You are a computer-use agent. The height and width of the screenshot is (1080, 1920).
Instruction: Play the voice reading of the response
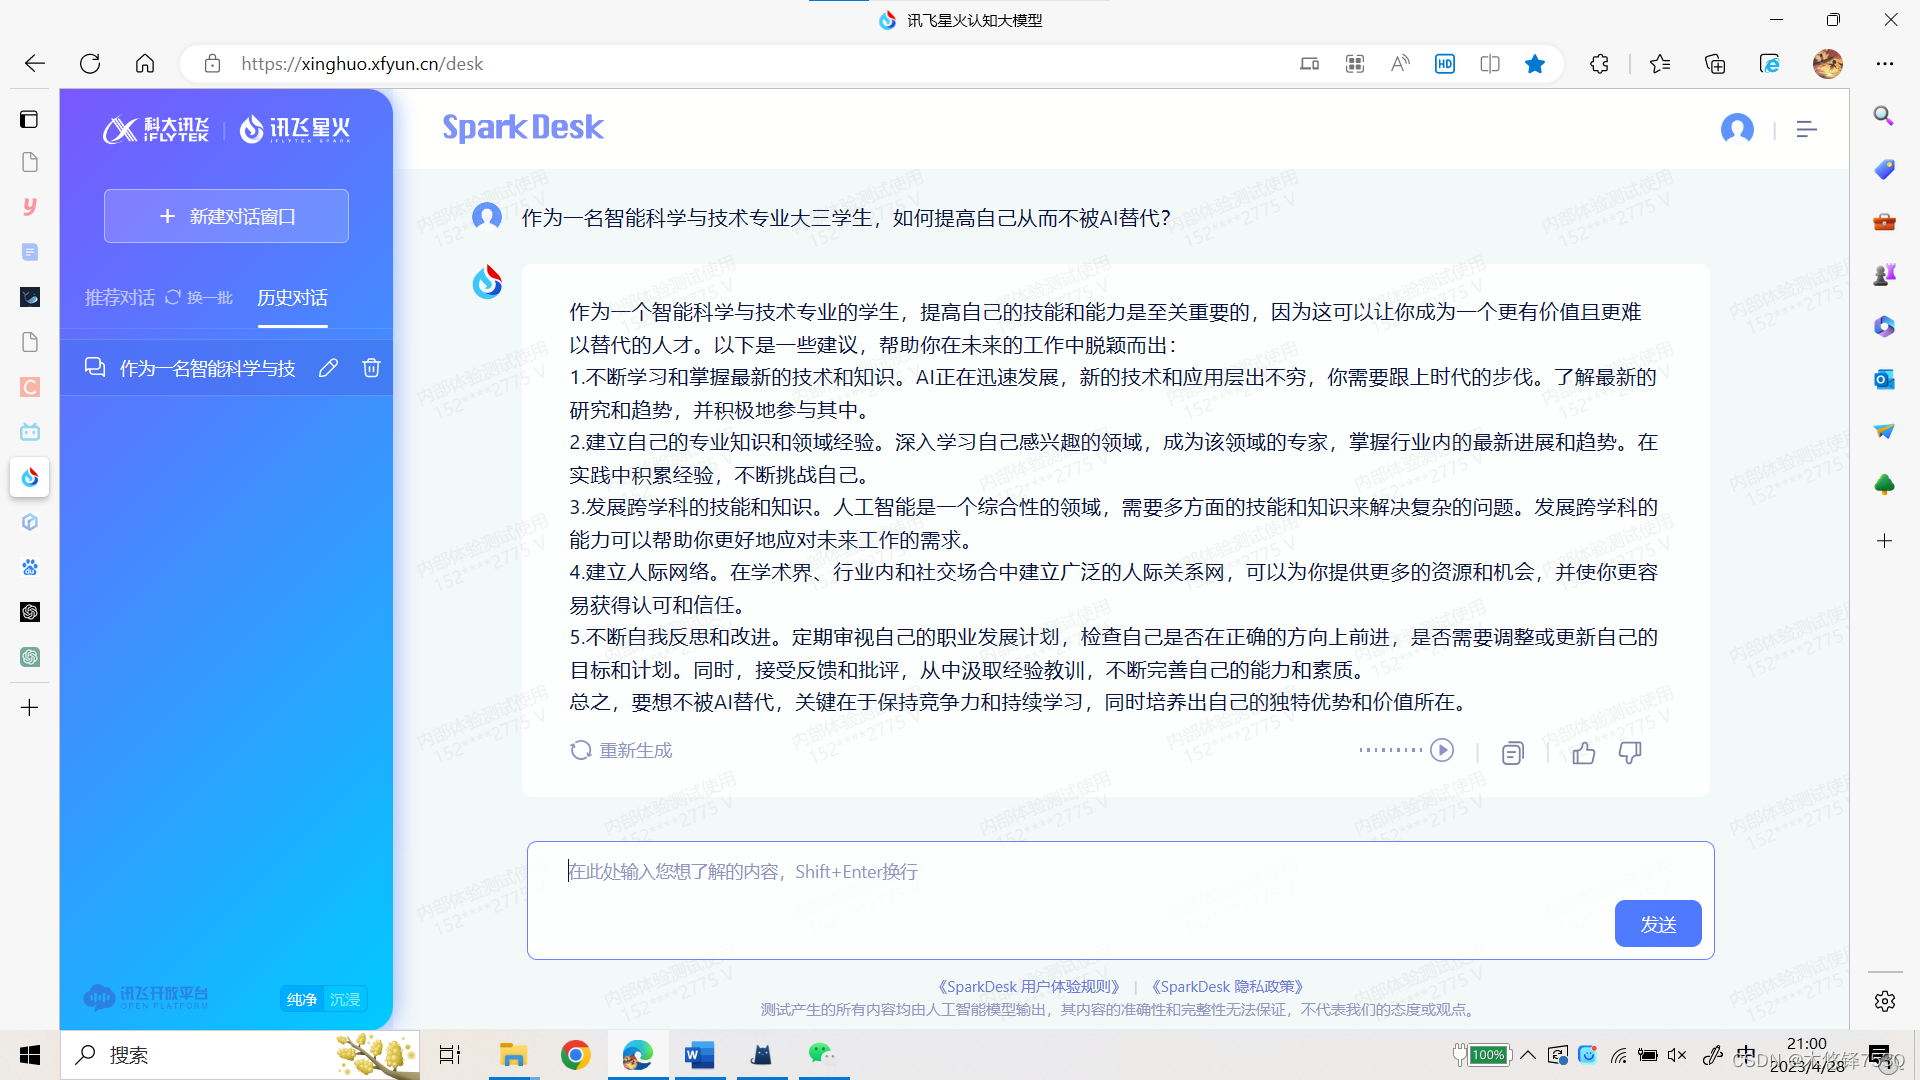coord(1442,750)
